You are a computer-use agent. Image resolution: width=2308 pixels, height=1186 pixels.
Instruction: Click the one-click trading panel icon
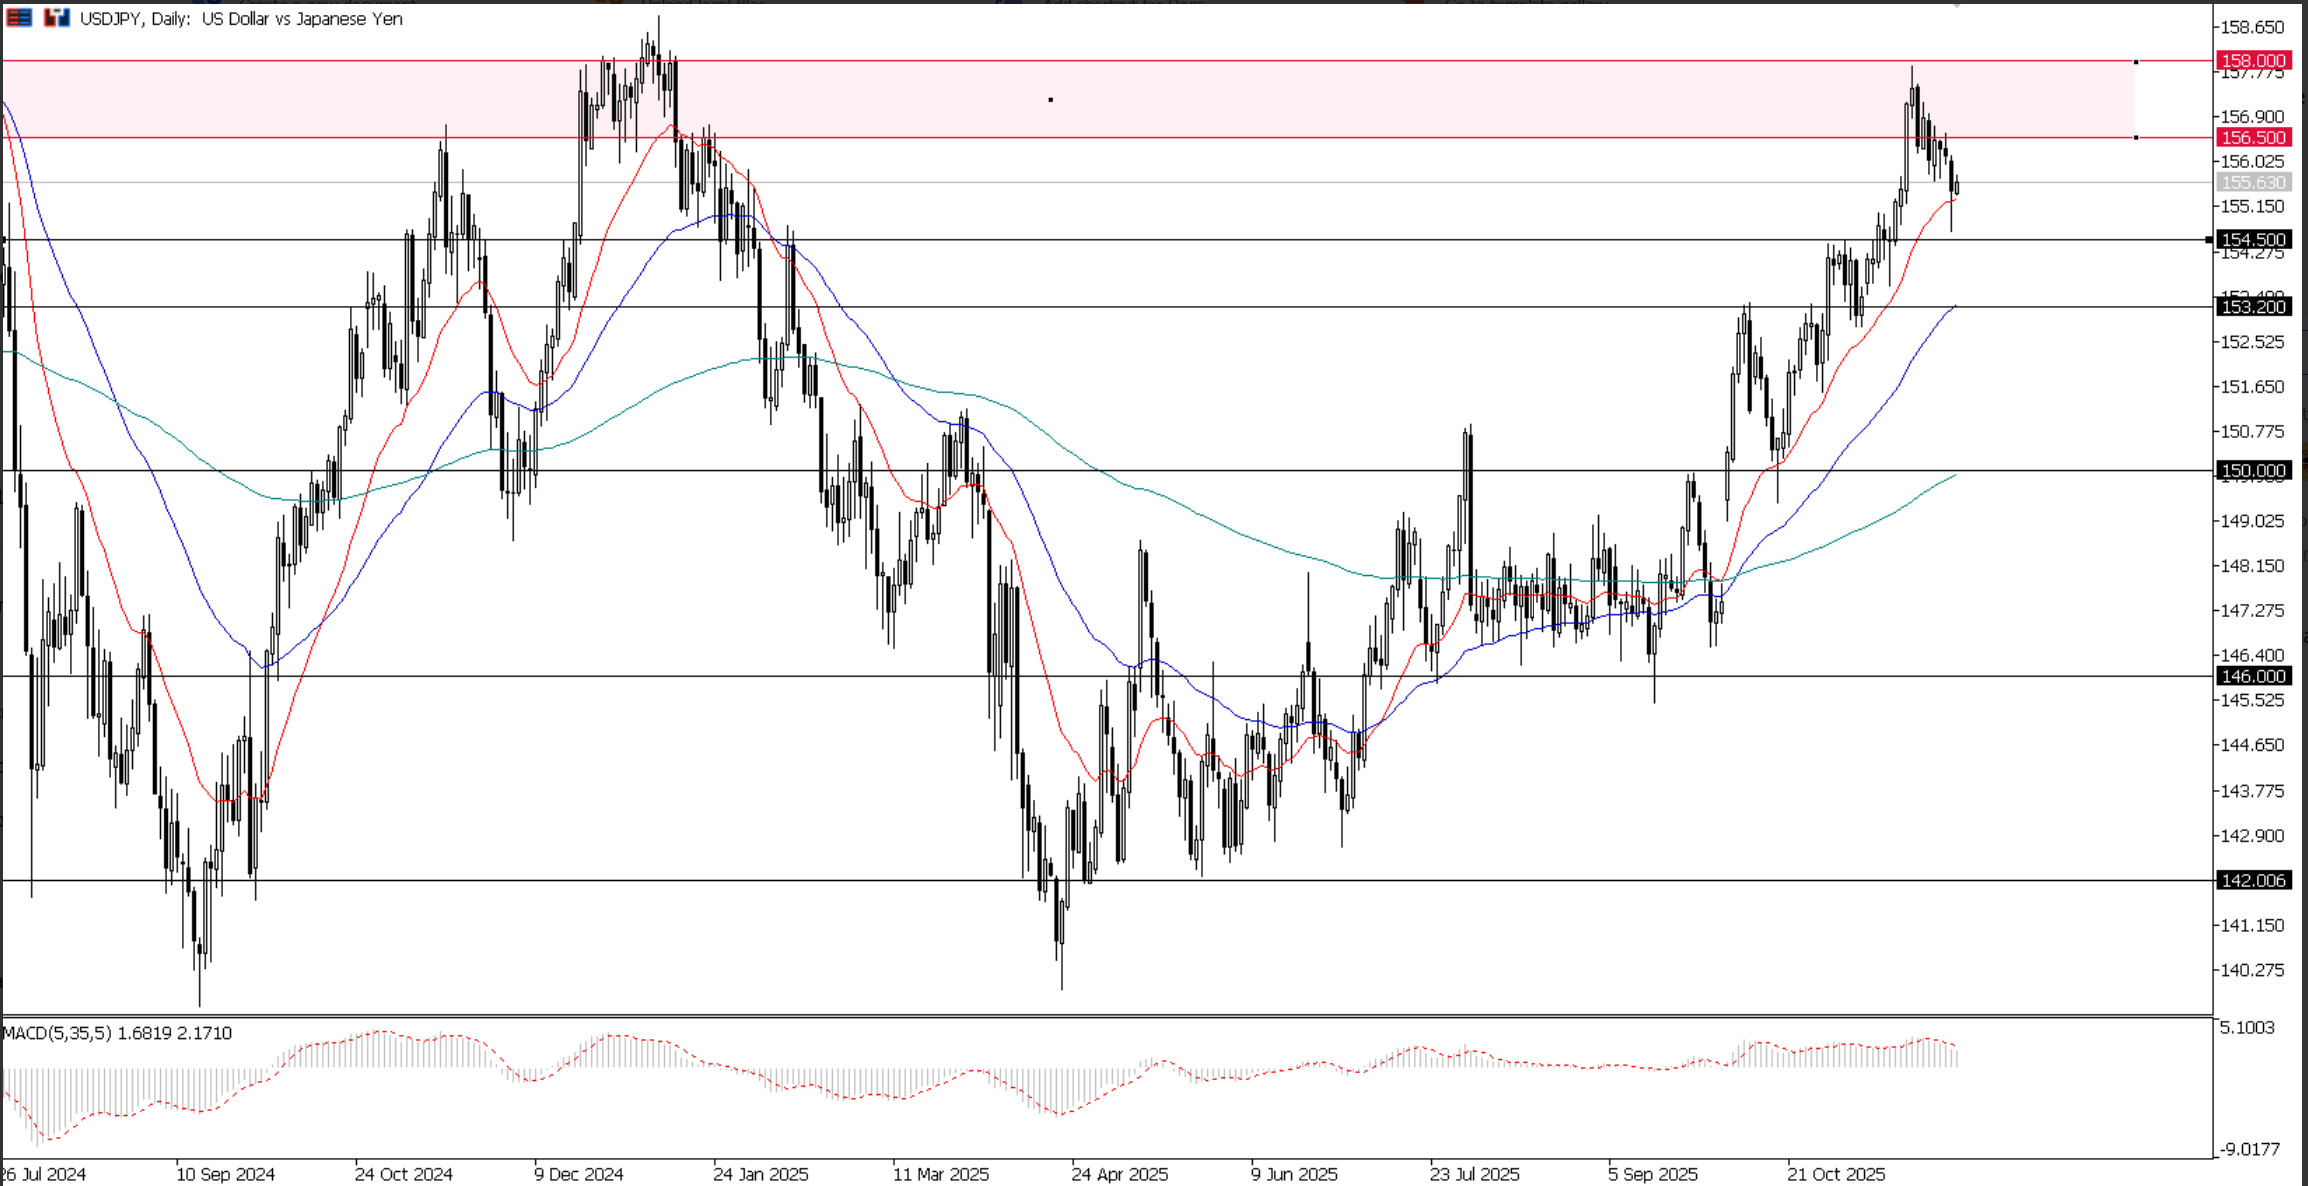[56, 18]
